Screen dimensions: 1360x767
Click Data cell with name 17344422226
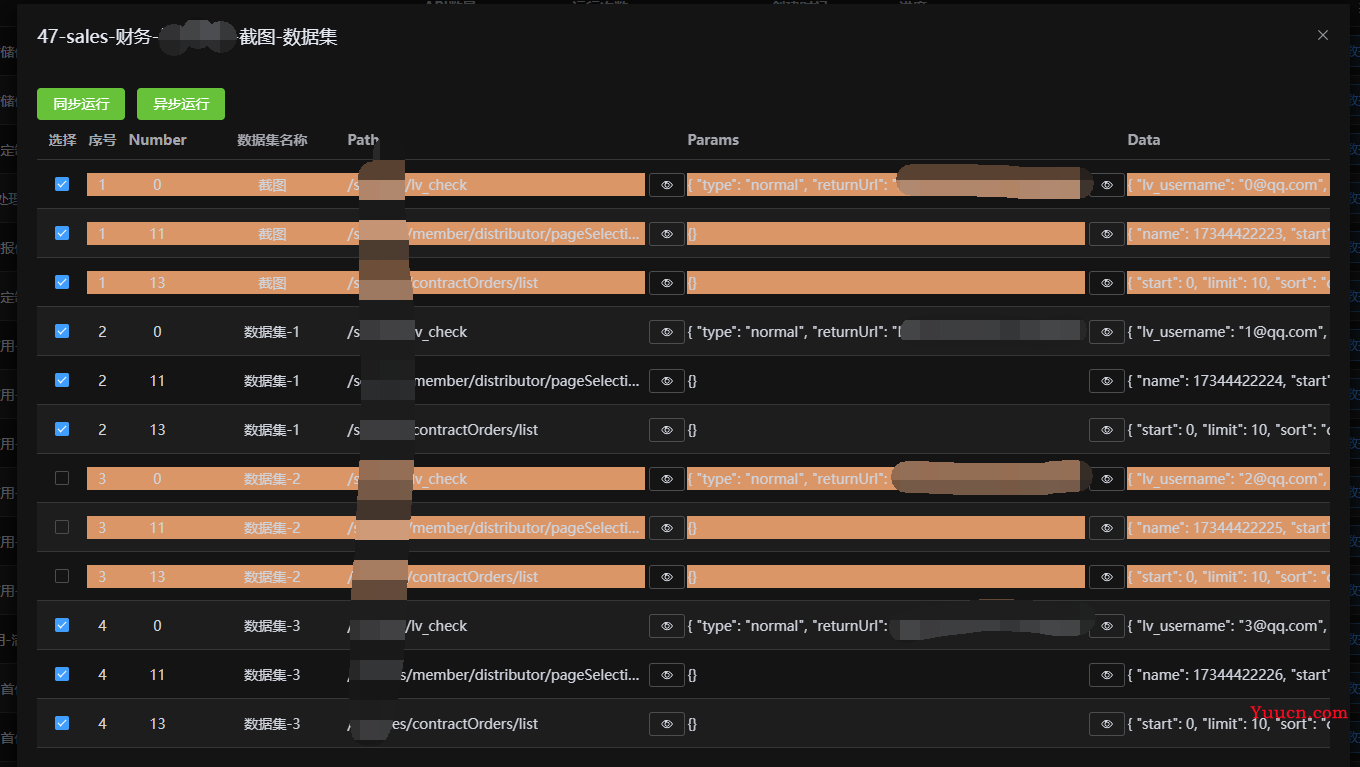1228,675
